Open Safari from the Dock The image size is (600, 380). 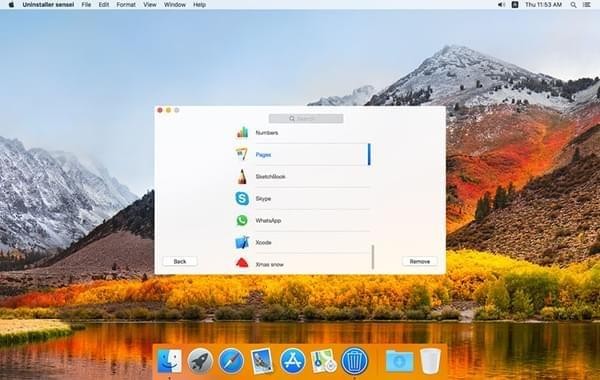[x=231, y=361]
